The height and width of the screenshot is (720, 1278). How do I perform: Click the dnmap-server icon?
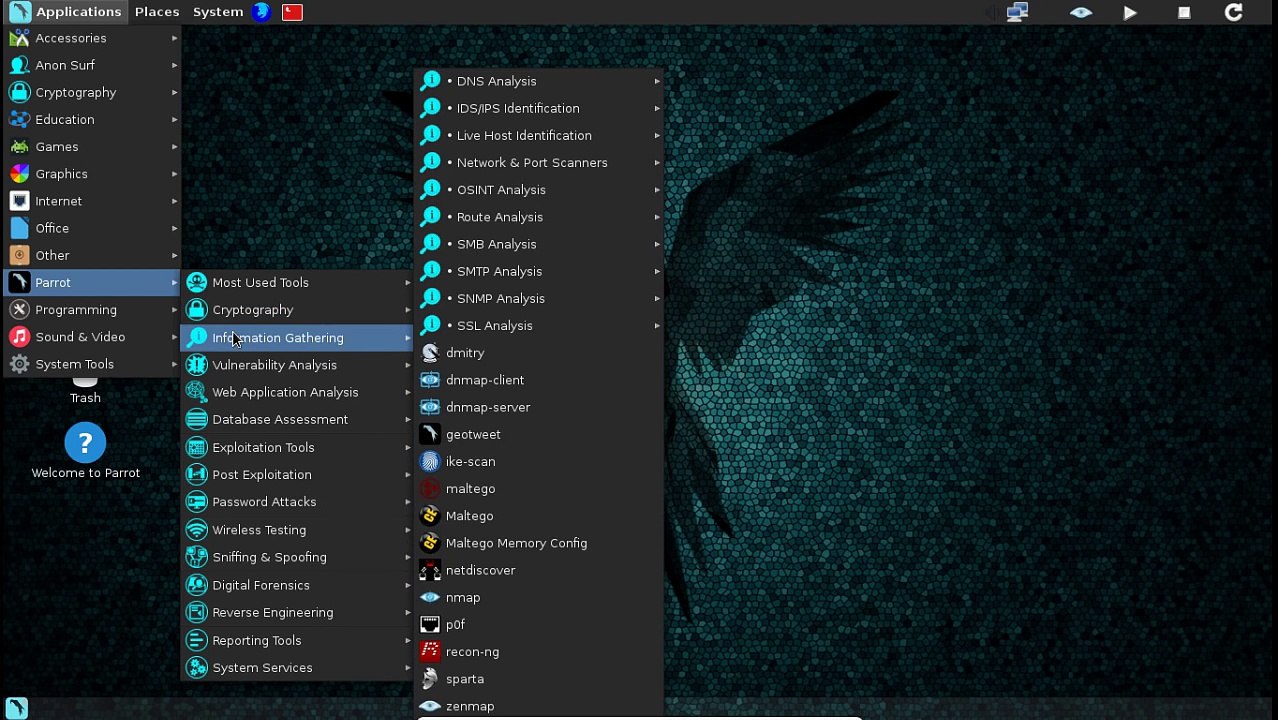tap(430, 407)
